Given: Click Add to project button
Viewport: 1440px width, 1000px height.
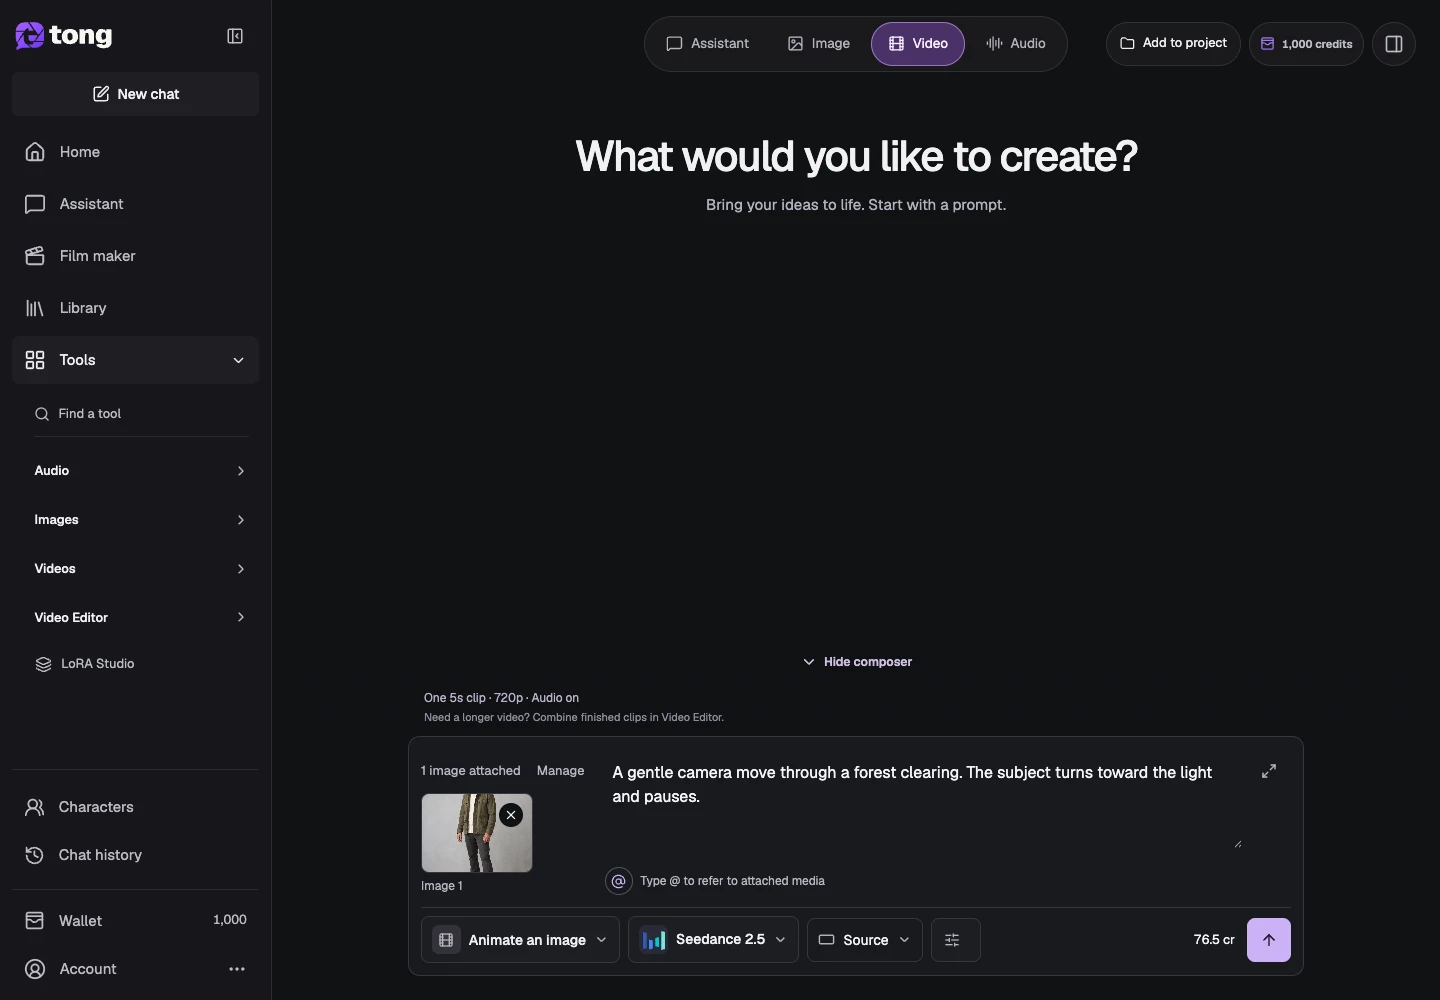Looking at the screenshot, I should (1173, 44).
